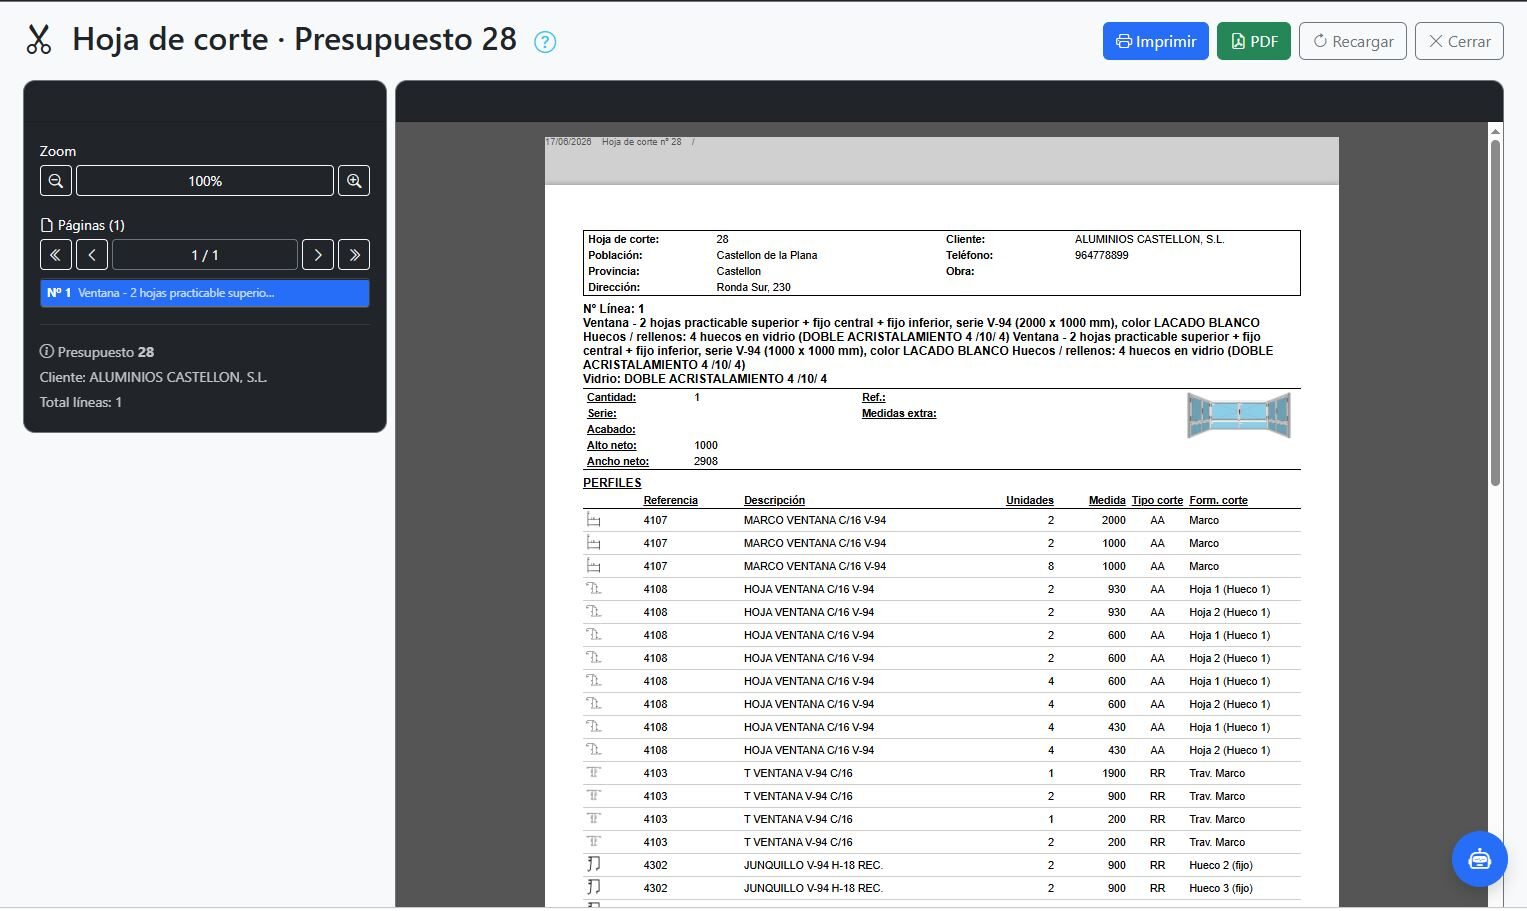The height and width of the screenshot is (911, 1527).
Task: Go to the previous page
Action: 92,255
